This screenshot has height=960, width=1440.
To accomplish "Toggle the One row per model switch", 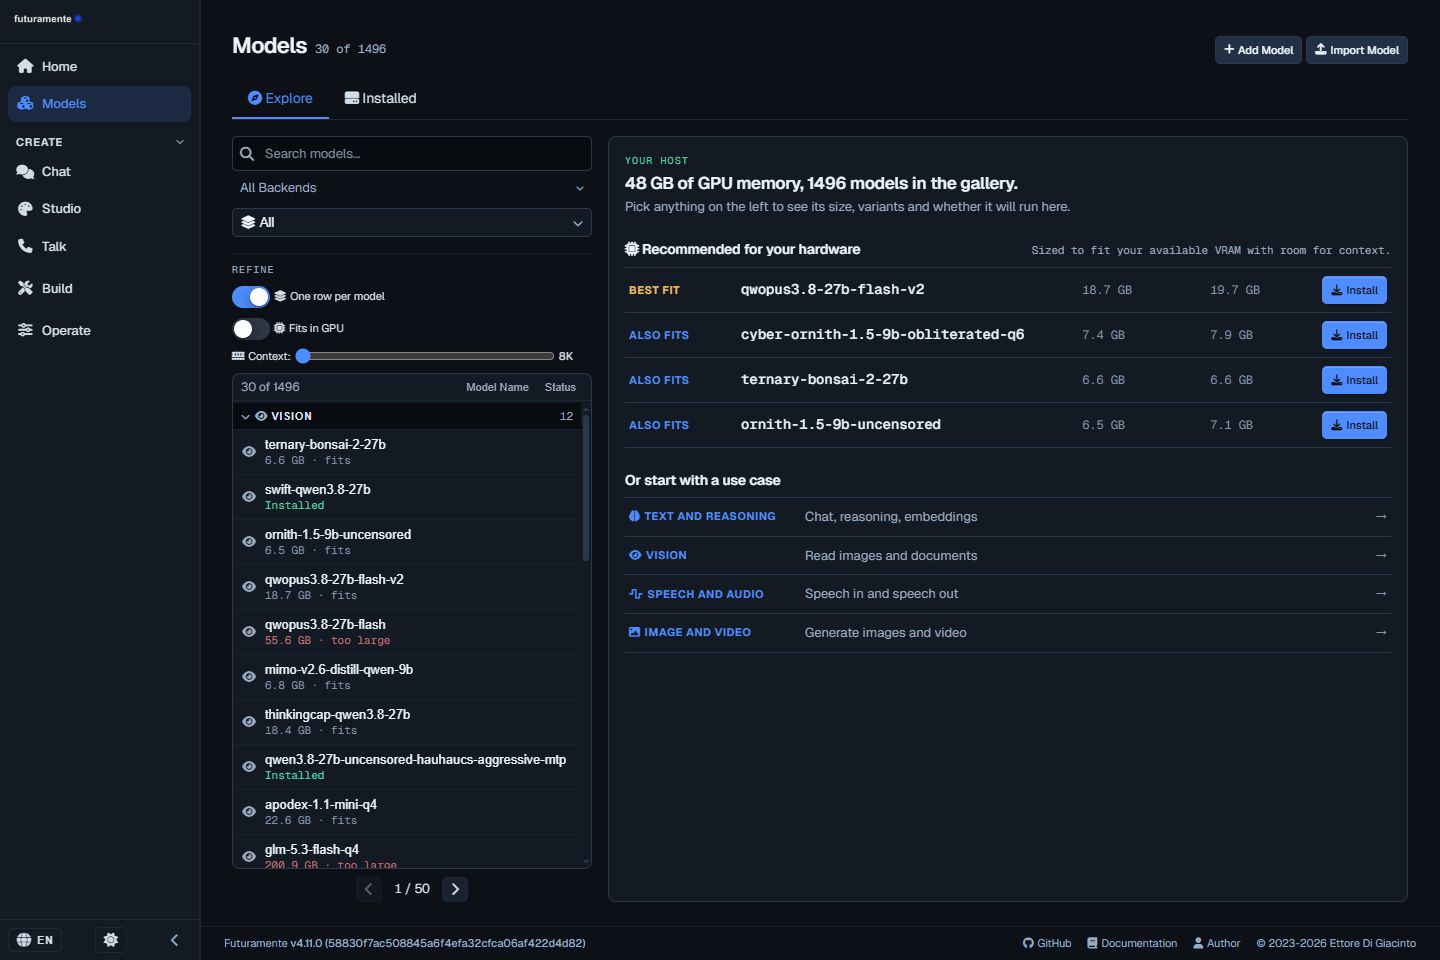I will [250, 297].
